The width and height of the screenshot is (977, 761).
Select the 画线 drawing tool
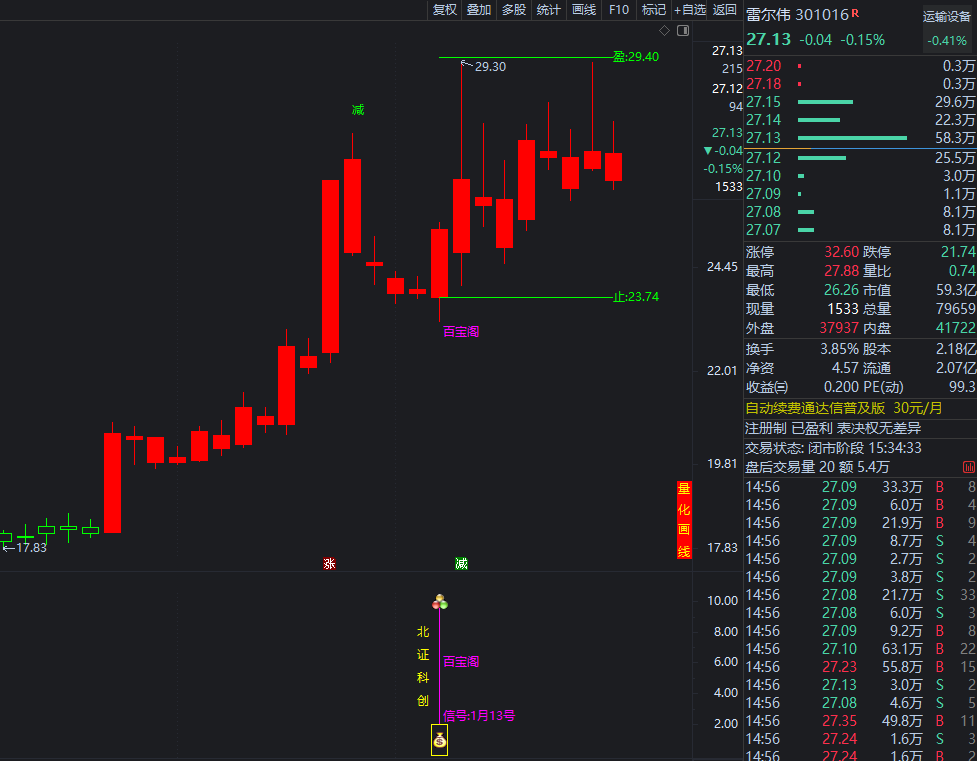(584, 10)
